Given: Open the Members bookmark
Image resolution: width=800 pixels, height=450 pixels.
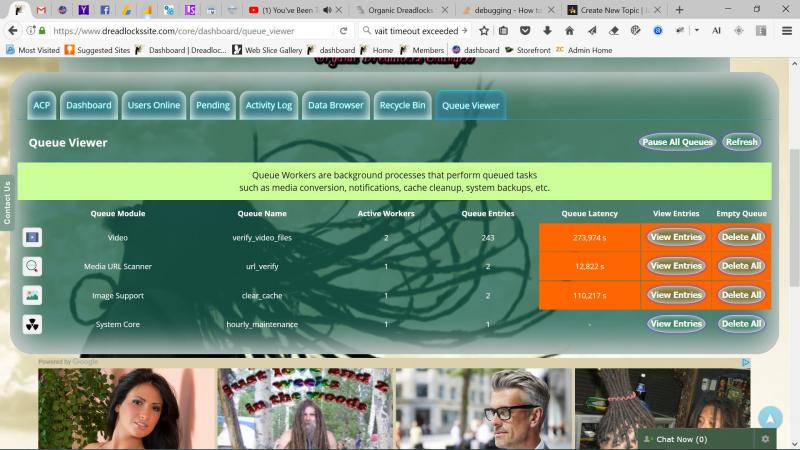Looking at the screenshot, I should pos(422,50).
